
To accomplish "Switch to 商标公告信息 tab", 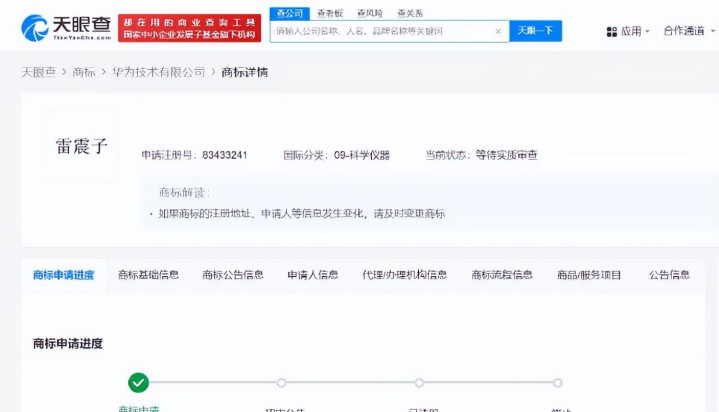I will point(233,275).
